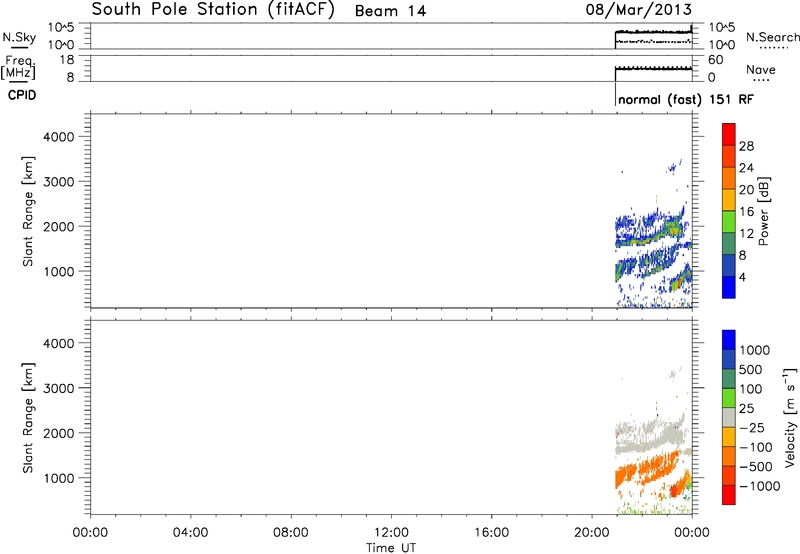The width and height of the screenshot is (800, 554).
Task: Select the 4 label on Power colorbar
Action: tap(742, 277)
